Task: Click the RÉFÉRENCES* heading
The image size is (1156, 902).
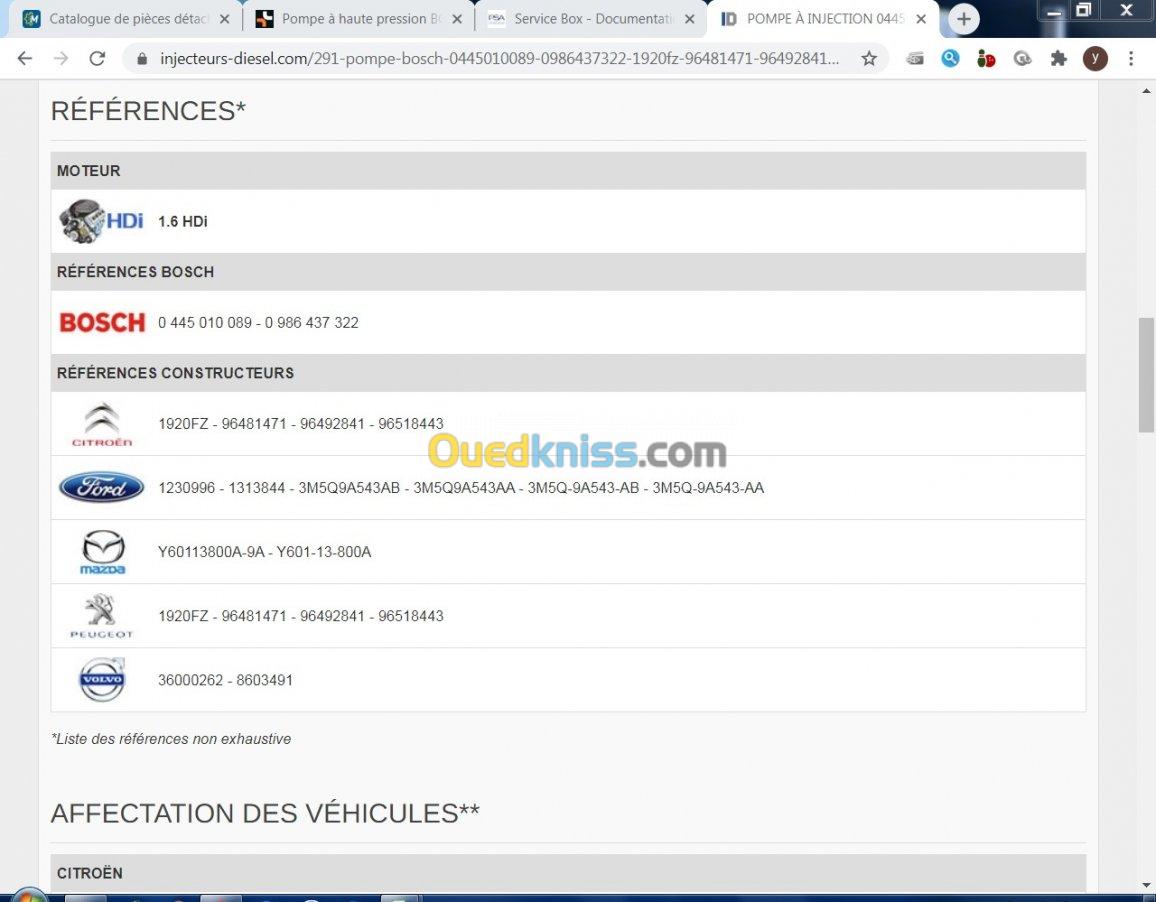Action: click(148, 111)
